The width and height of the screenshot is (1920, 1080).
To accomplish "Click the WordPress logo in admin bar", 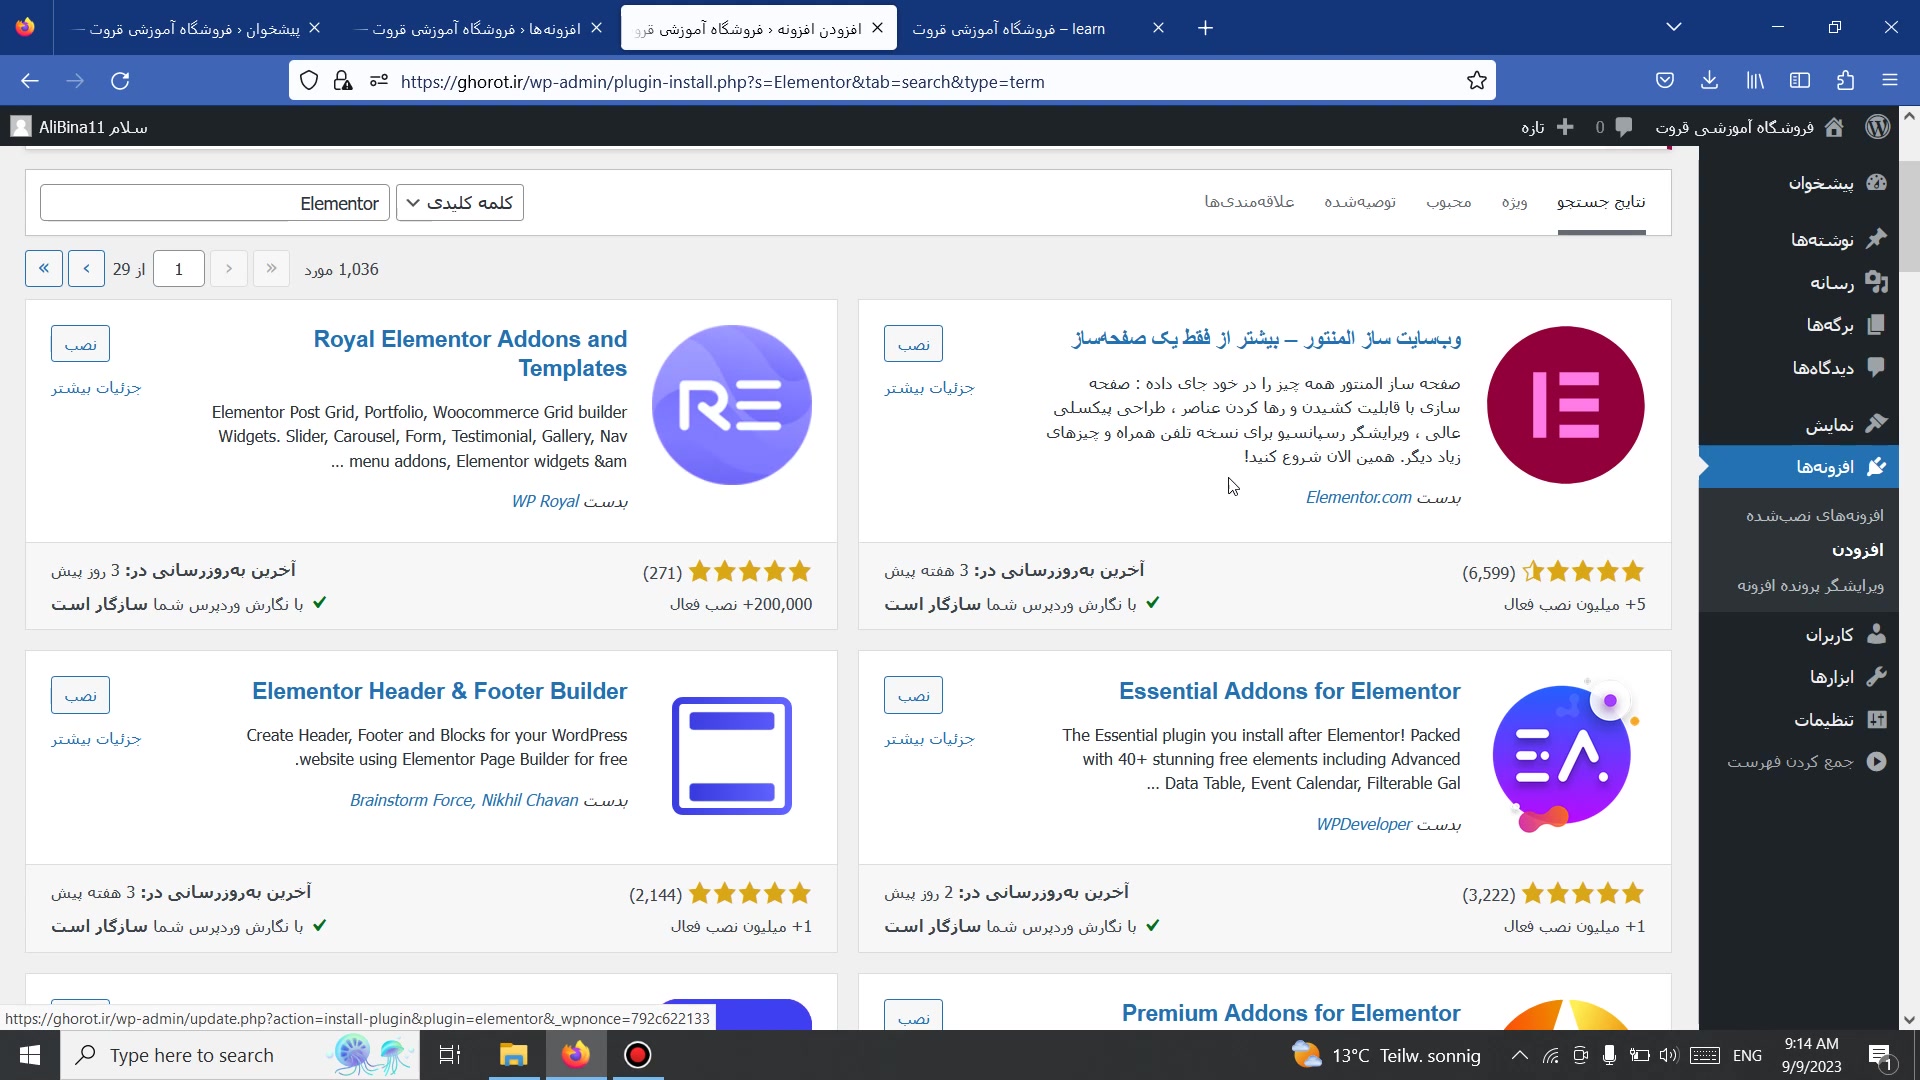I will tap(1877, 127).
